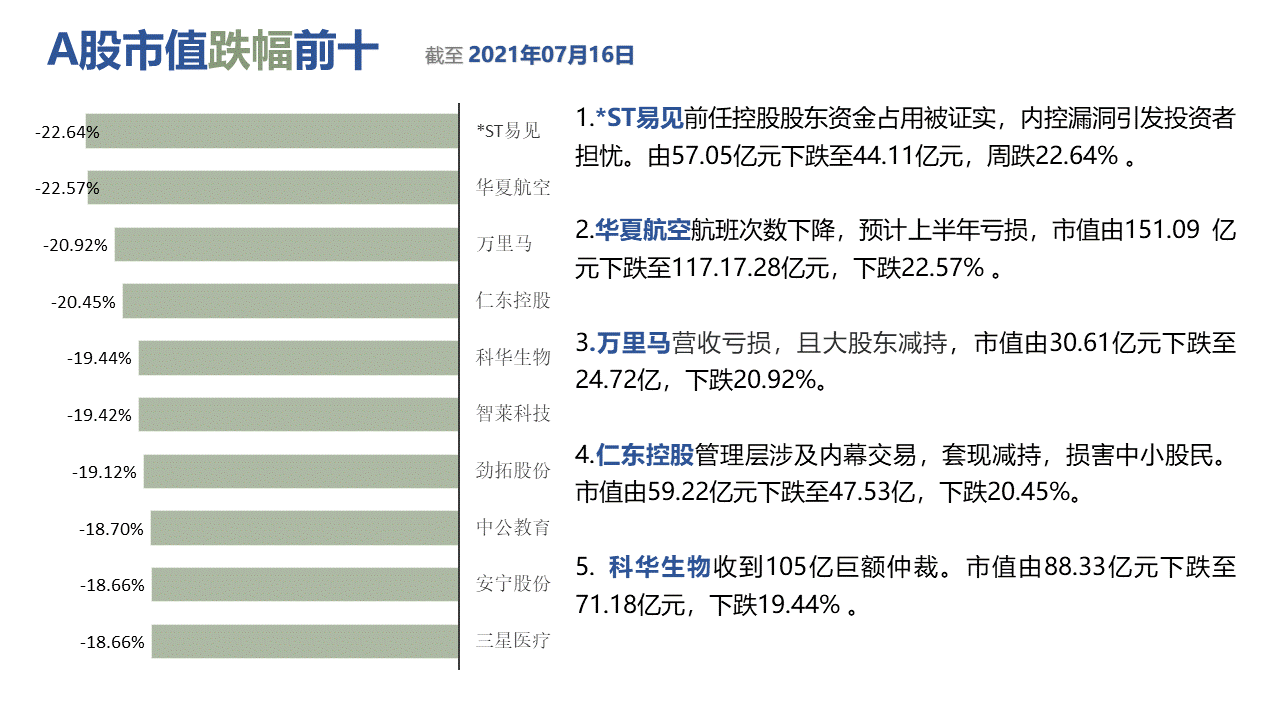Click the text 周跌22.64%
This screenshot has height=720, width=1280.
click(1052, 157)
